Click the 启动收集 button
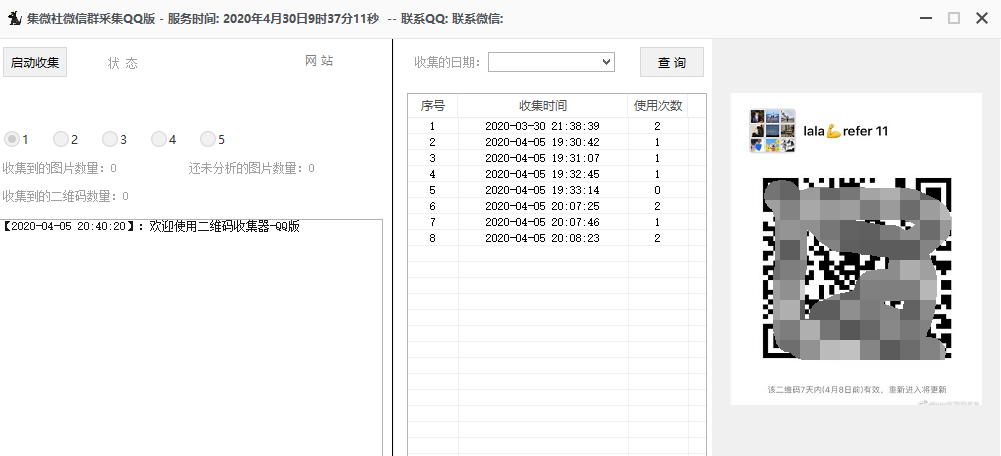1001x456 pixels. (x=35, y=62)
